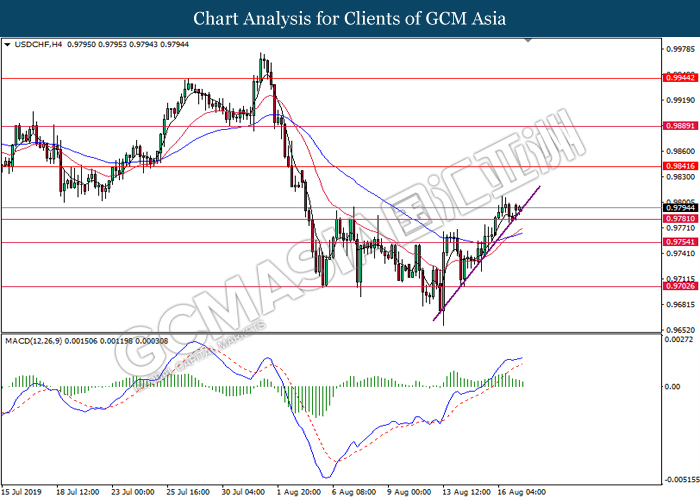Click the 15 Jul 2019 date label
The image size is (700, 500).
pos(23,491)
